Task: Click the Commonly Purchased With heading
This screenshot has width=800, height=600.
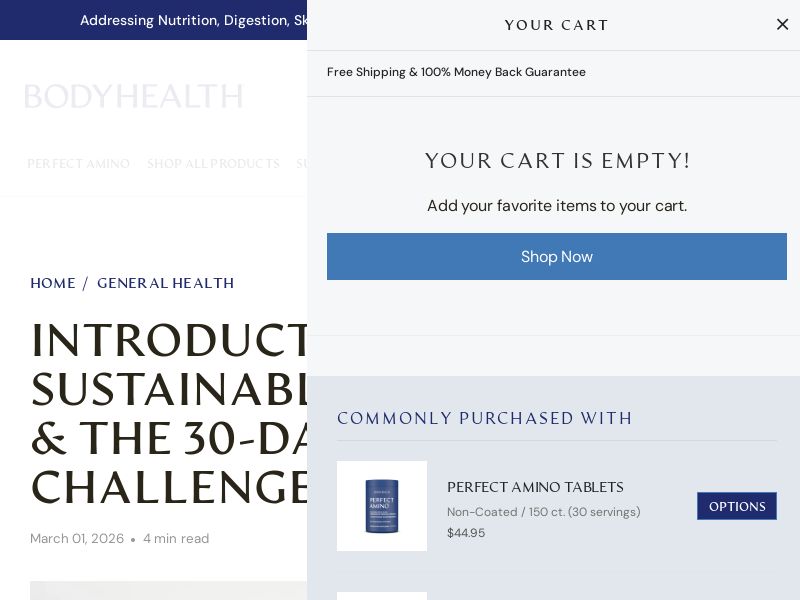Action: pos(485,418)
